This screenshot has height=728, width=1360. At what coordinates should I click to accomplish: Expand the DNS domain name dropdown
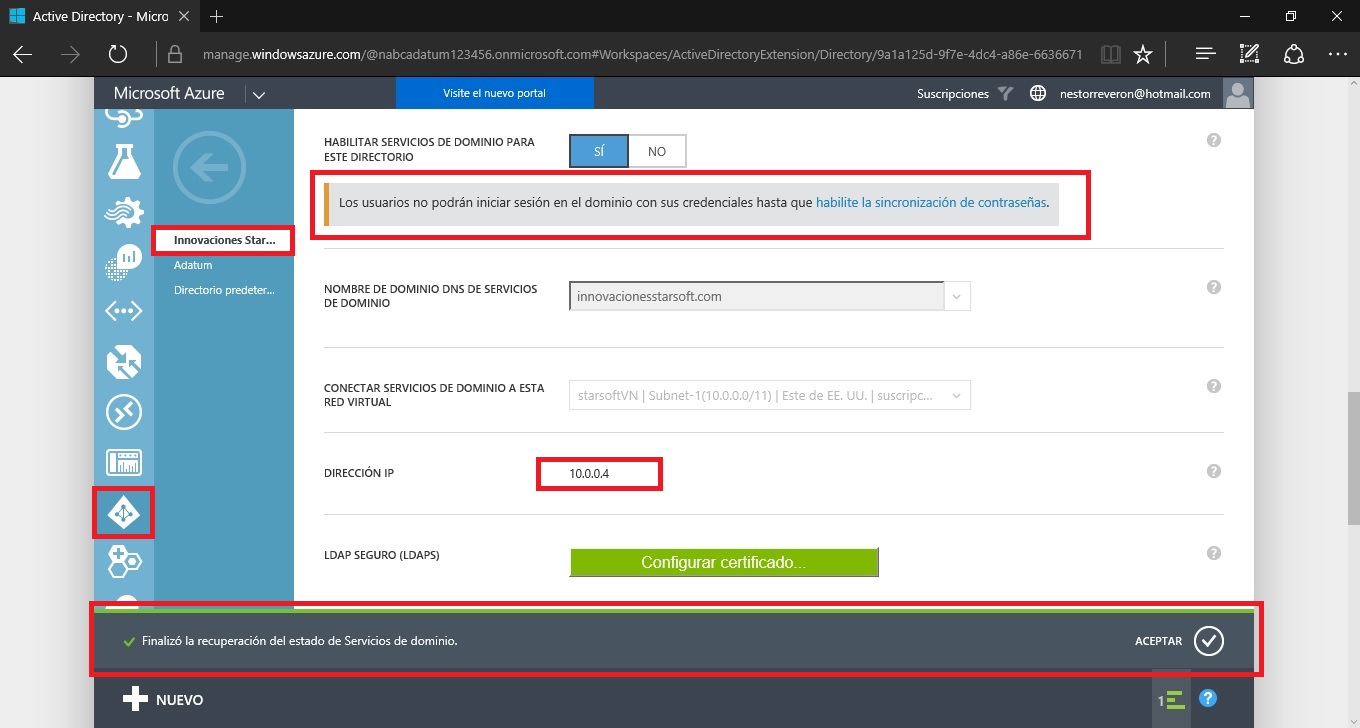[957, 296]
